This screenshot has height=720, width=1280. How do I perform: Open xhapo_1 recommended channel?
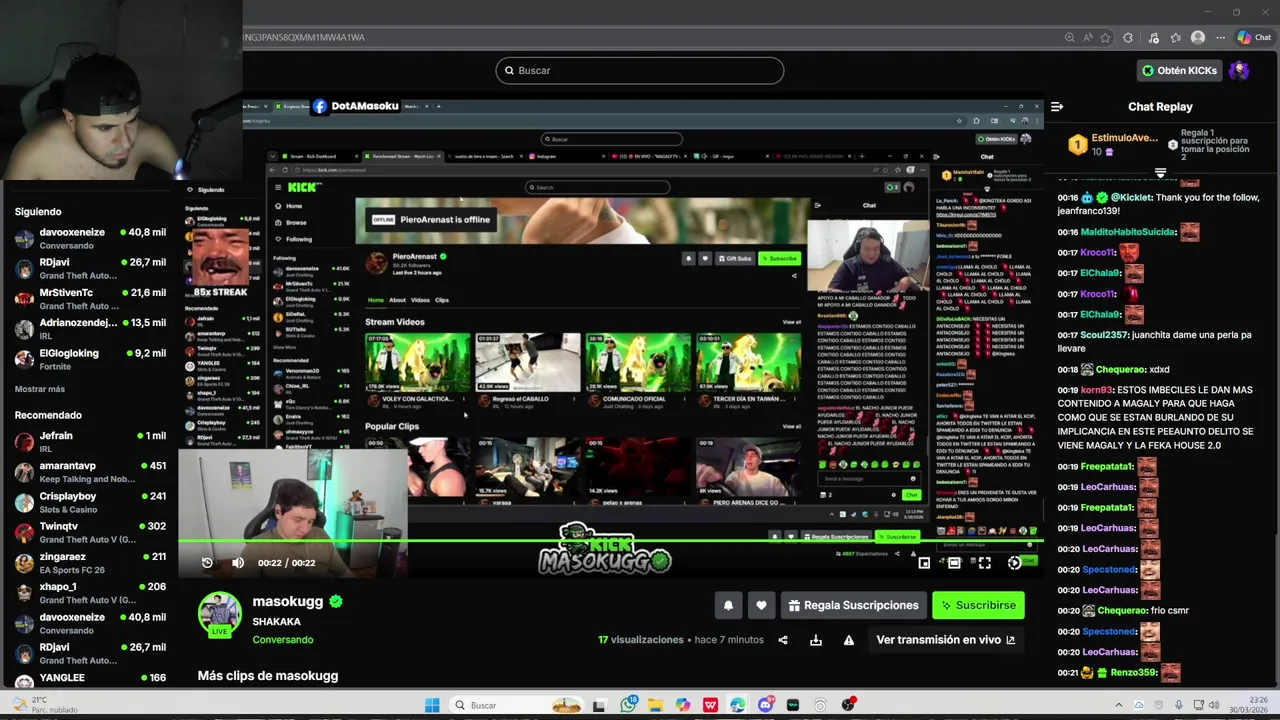pyautogui.click(x=90, y=593)
